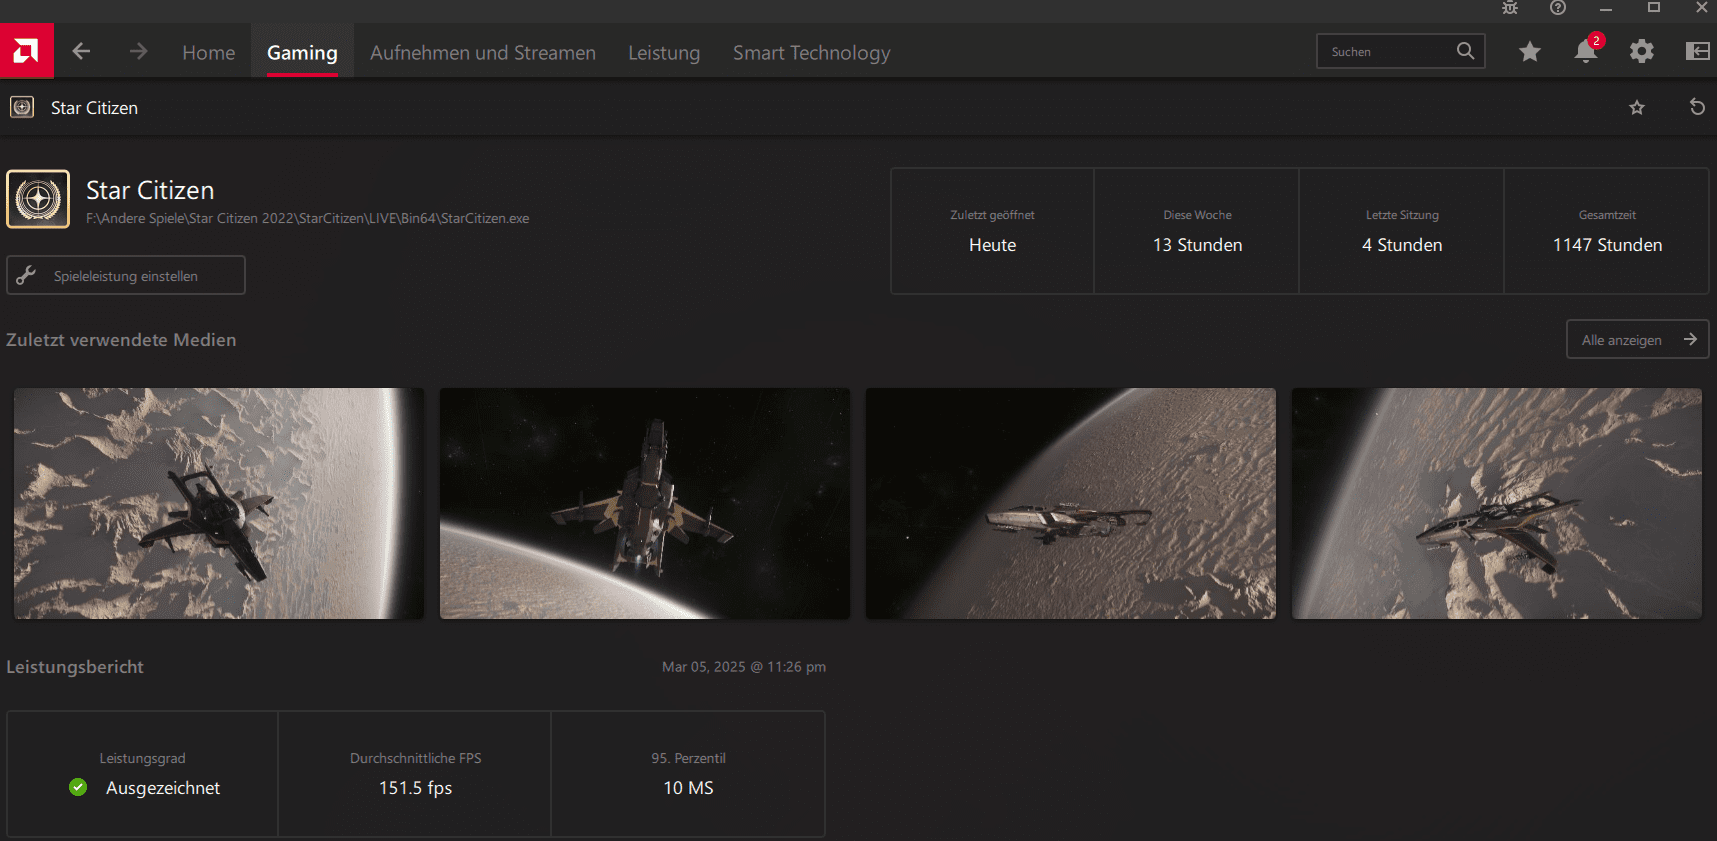Click the wrench icon in Spieleleistung button
Image resolution: width=1717 pixels, height=841 pixels.
tap(26, 275)
